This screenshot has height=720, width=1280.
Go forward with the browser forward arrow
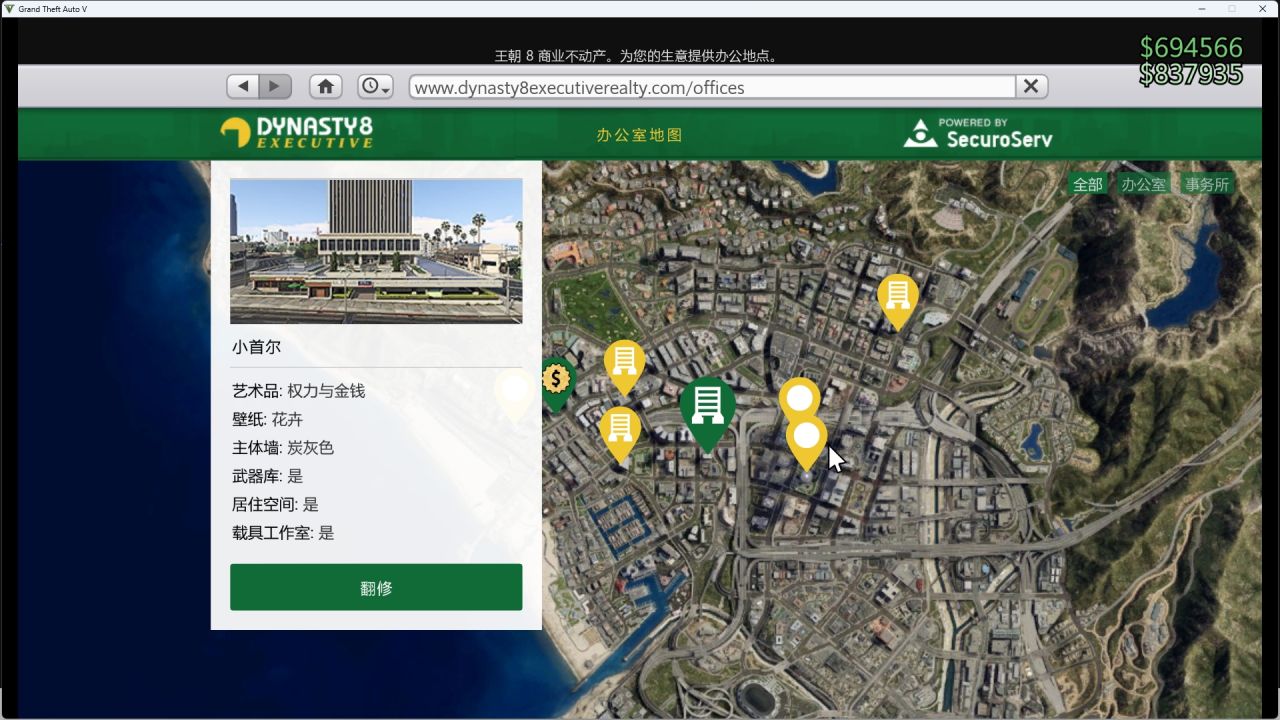point(276,87)
